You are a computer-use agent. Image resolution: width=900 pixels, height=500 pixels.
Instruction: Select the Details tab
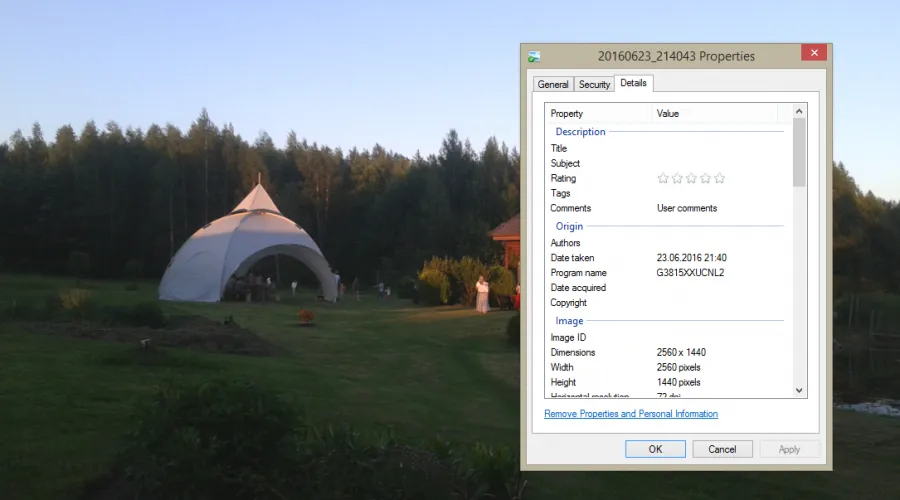pos(633,83)
